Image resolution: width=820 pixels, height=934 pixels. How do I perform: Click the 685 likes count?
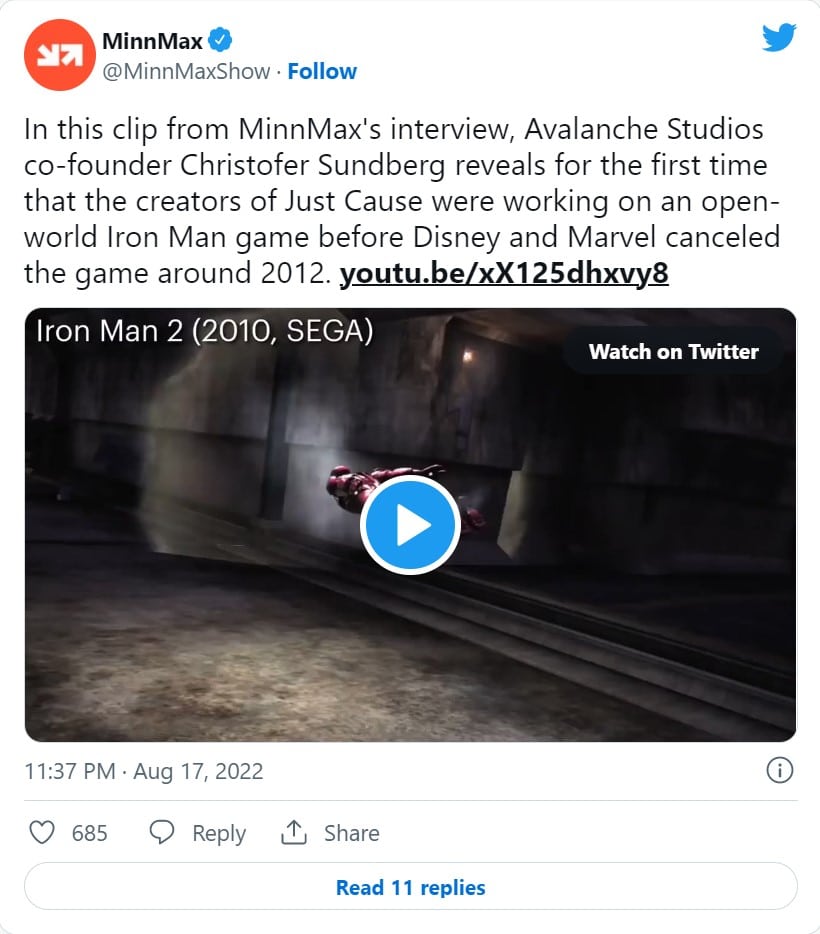pos(90,833)
